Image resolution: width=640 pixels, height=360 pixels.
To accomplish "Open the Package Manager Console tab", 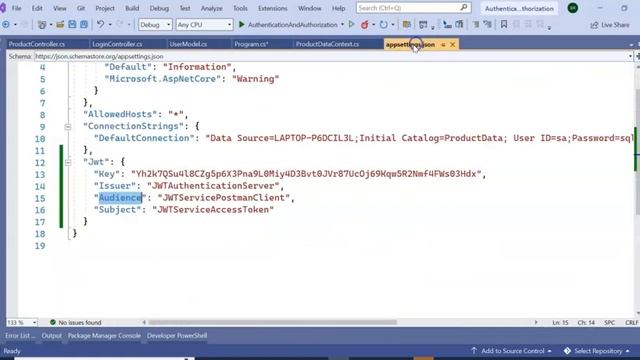I will (x=104, y=336).
